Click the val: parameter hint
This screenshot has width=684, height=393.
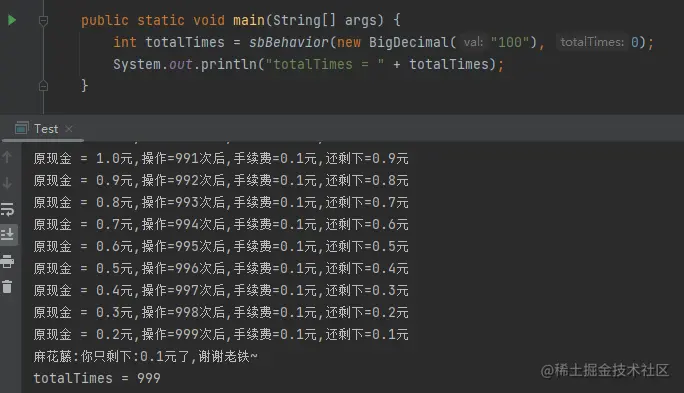click(473, 42)
